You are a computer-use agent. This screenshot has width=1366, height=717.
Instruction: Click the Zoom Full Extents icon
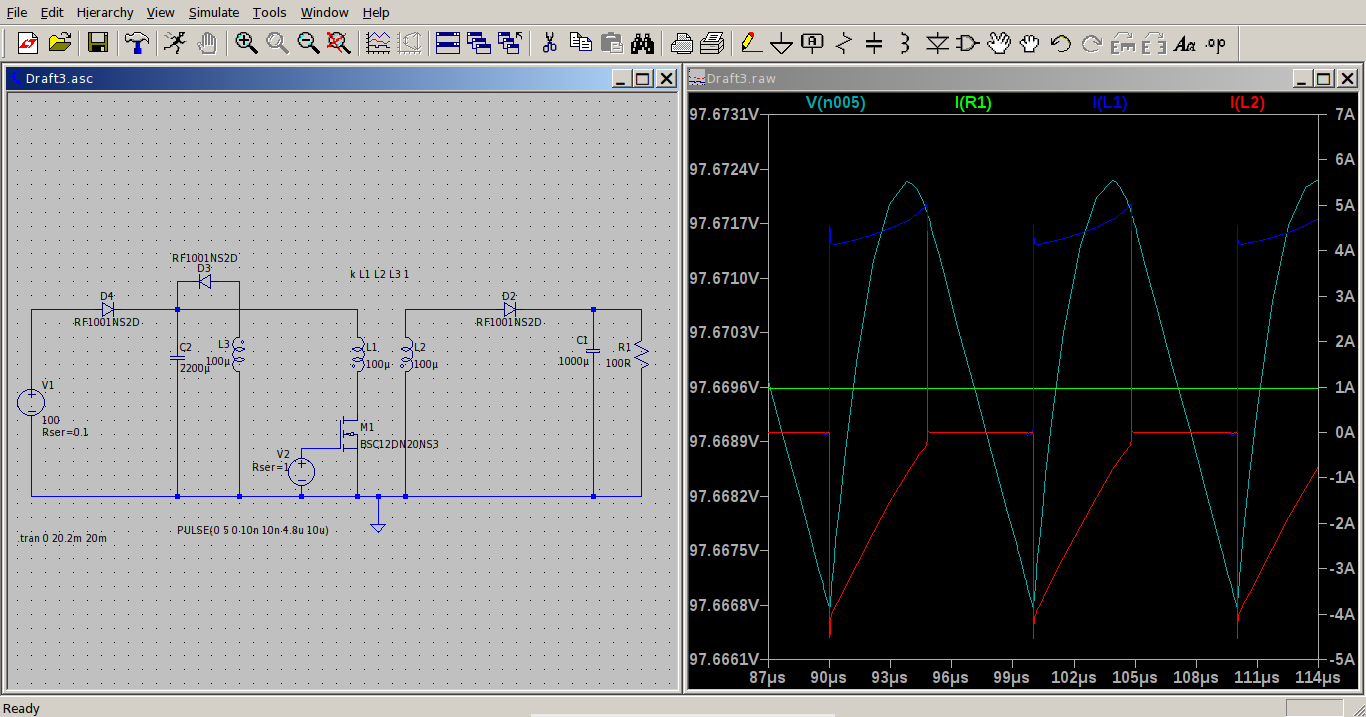tap(339, 42)
